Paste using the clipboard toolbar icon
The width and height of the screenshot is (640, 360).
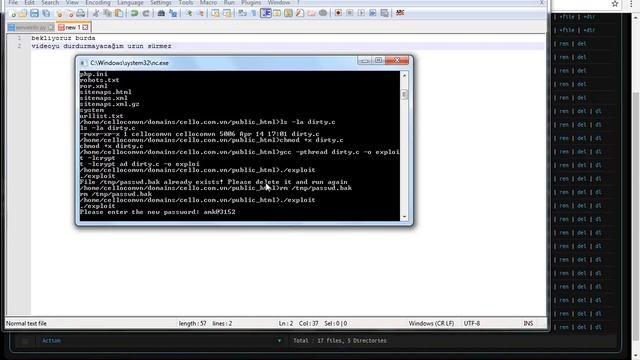[x=119, y=13]
